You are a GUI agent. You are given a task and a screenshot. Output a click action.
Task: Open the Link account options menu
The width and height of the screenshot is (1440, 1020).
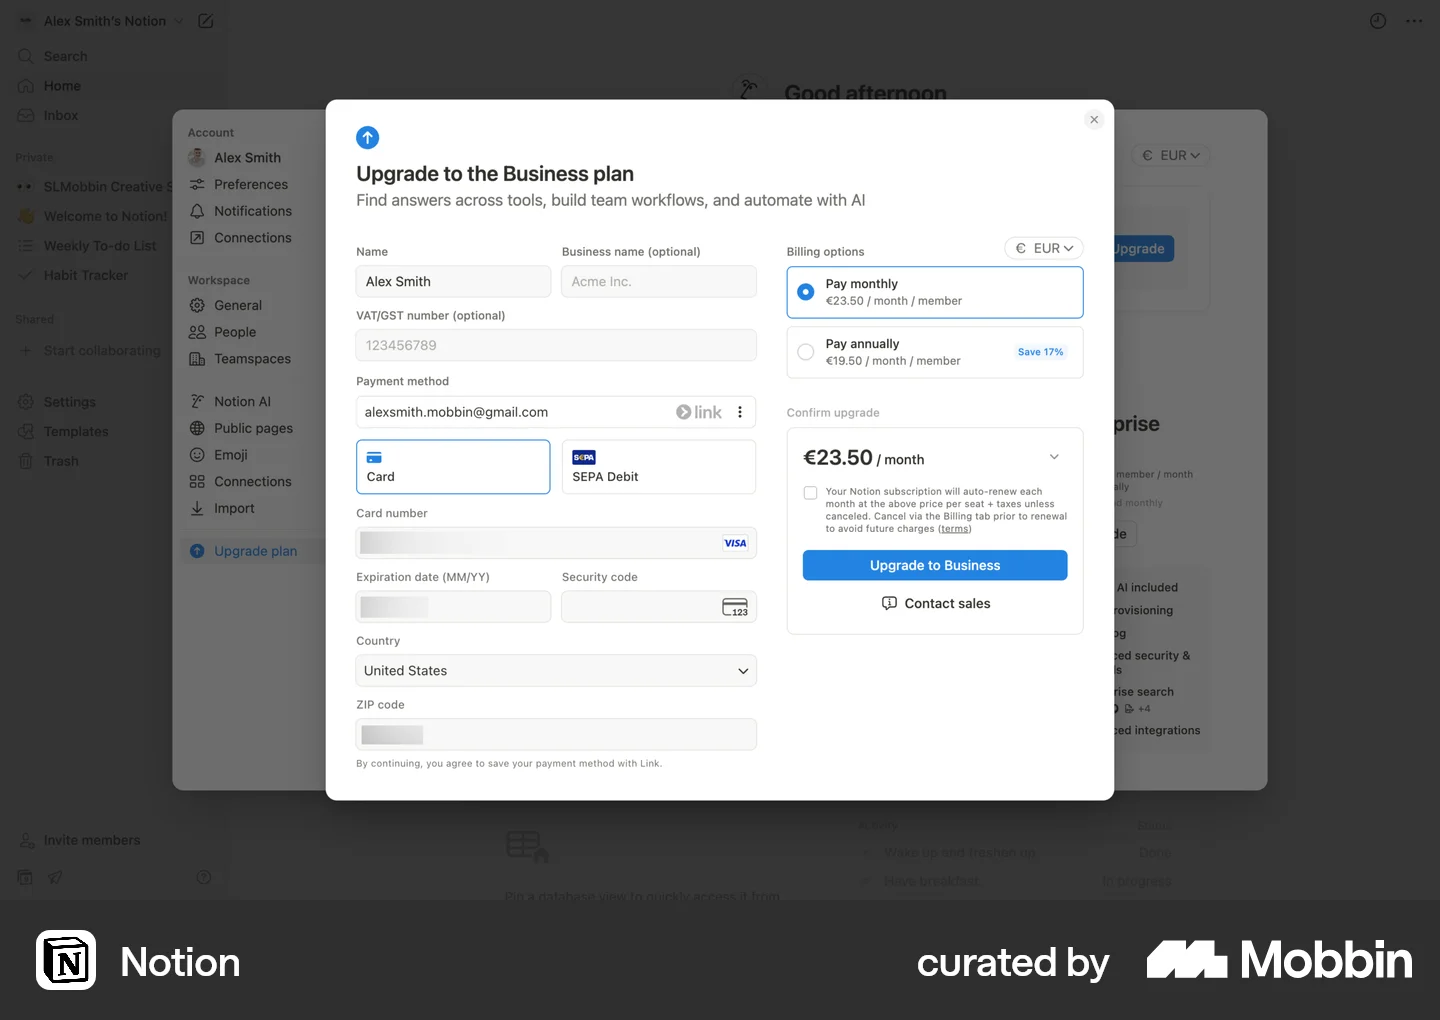click(740, 412)
